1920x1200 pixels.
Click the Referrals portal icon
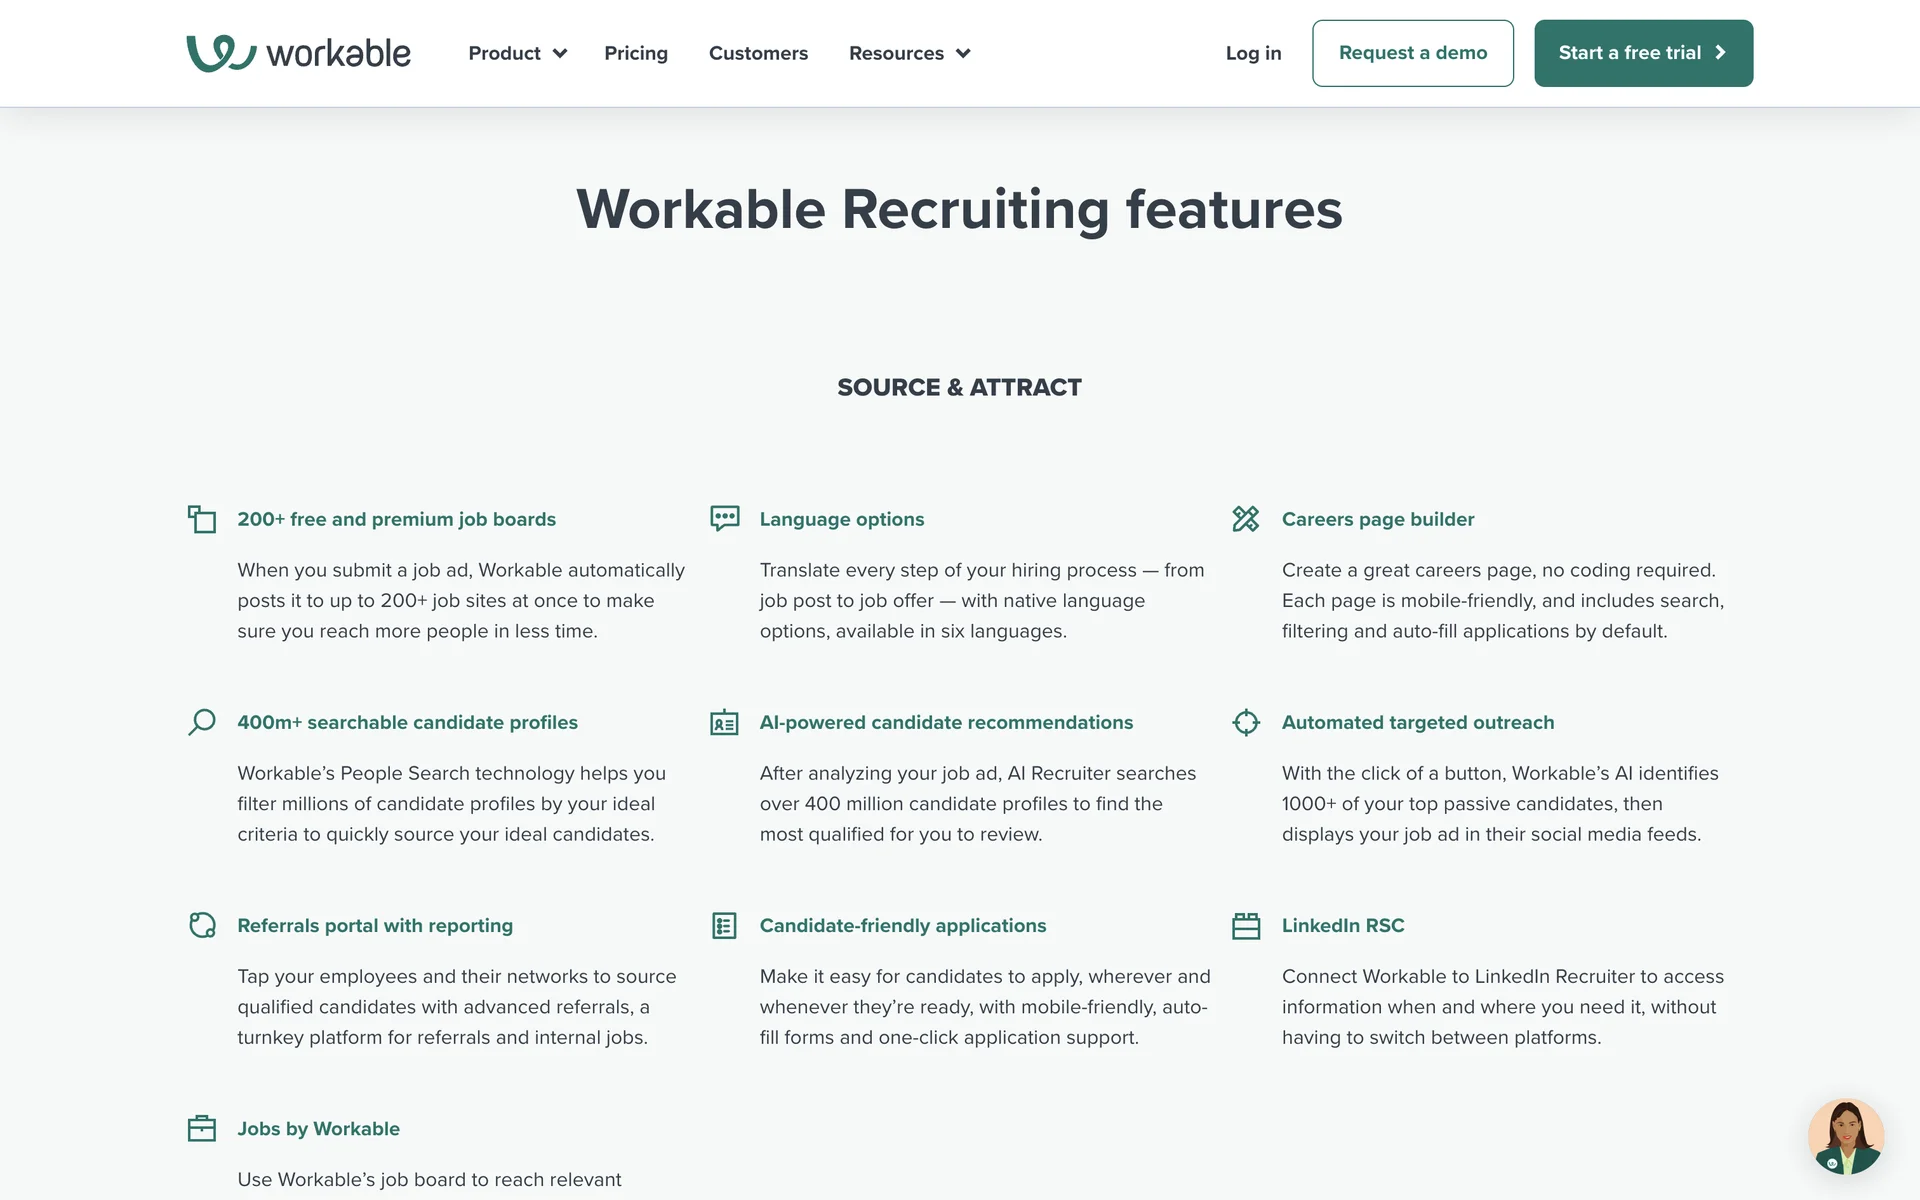(202, 925)
